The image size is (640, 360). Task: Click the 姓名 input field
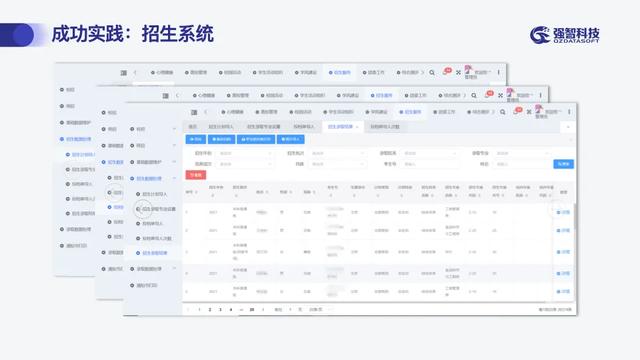point(522,164)
